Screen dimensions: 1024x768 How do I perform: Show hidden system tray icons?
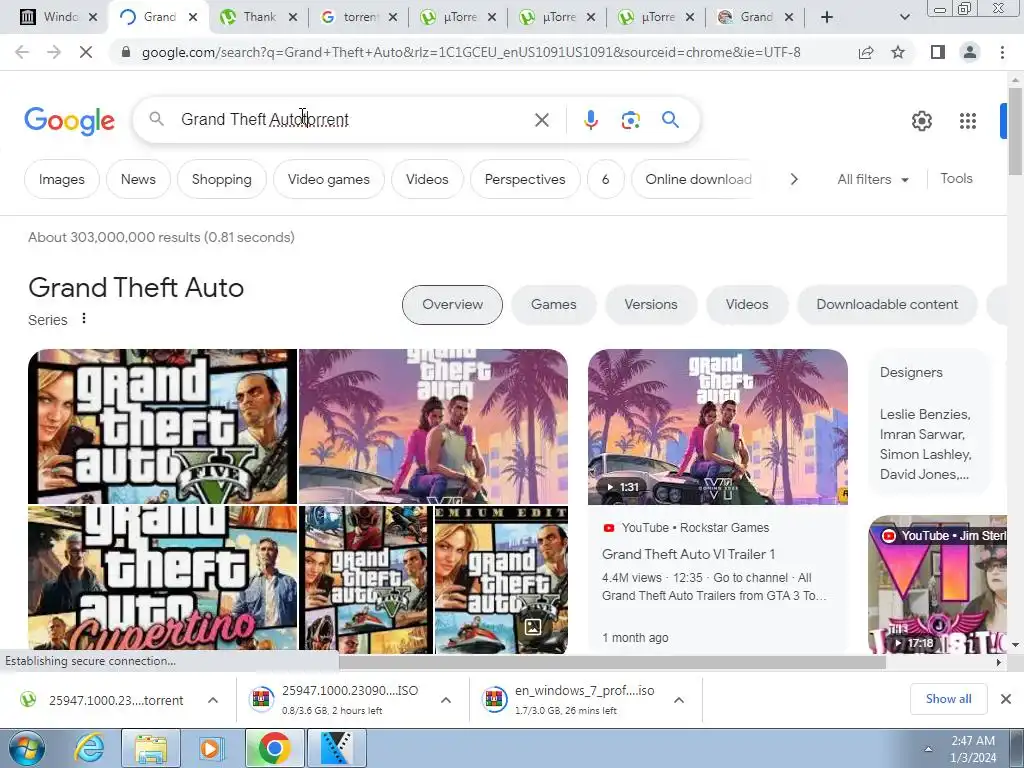click(928, 749)
